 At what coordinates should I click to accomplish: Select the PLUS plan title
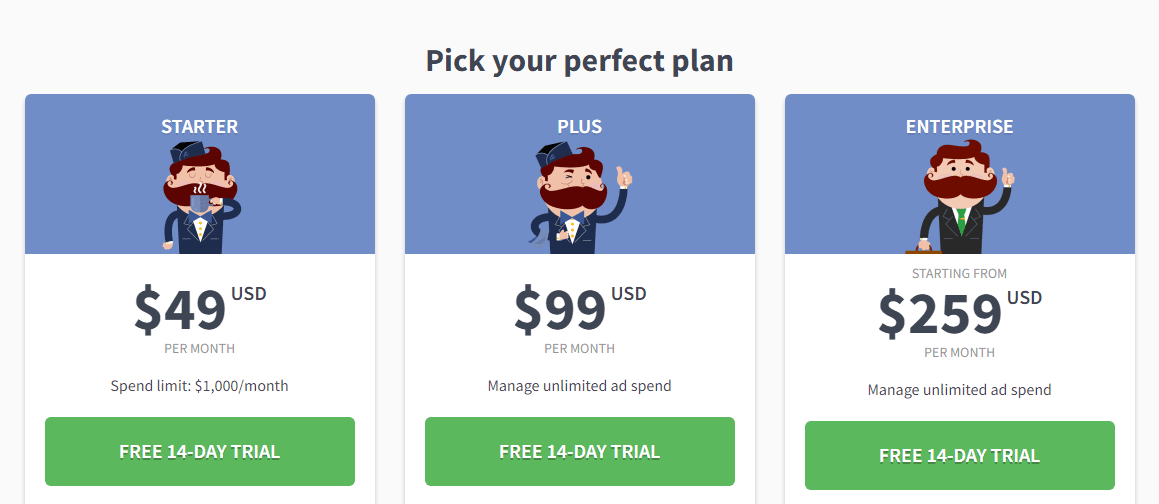[x=580, y=127]
